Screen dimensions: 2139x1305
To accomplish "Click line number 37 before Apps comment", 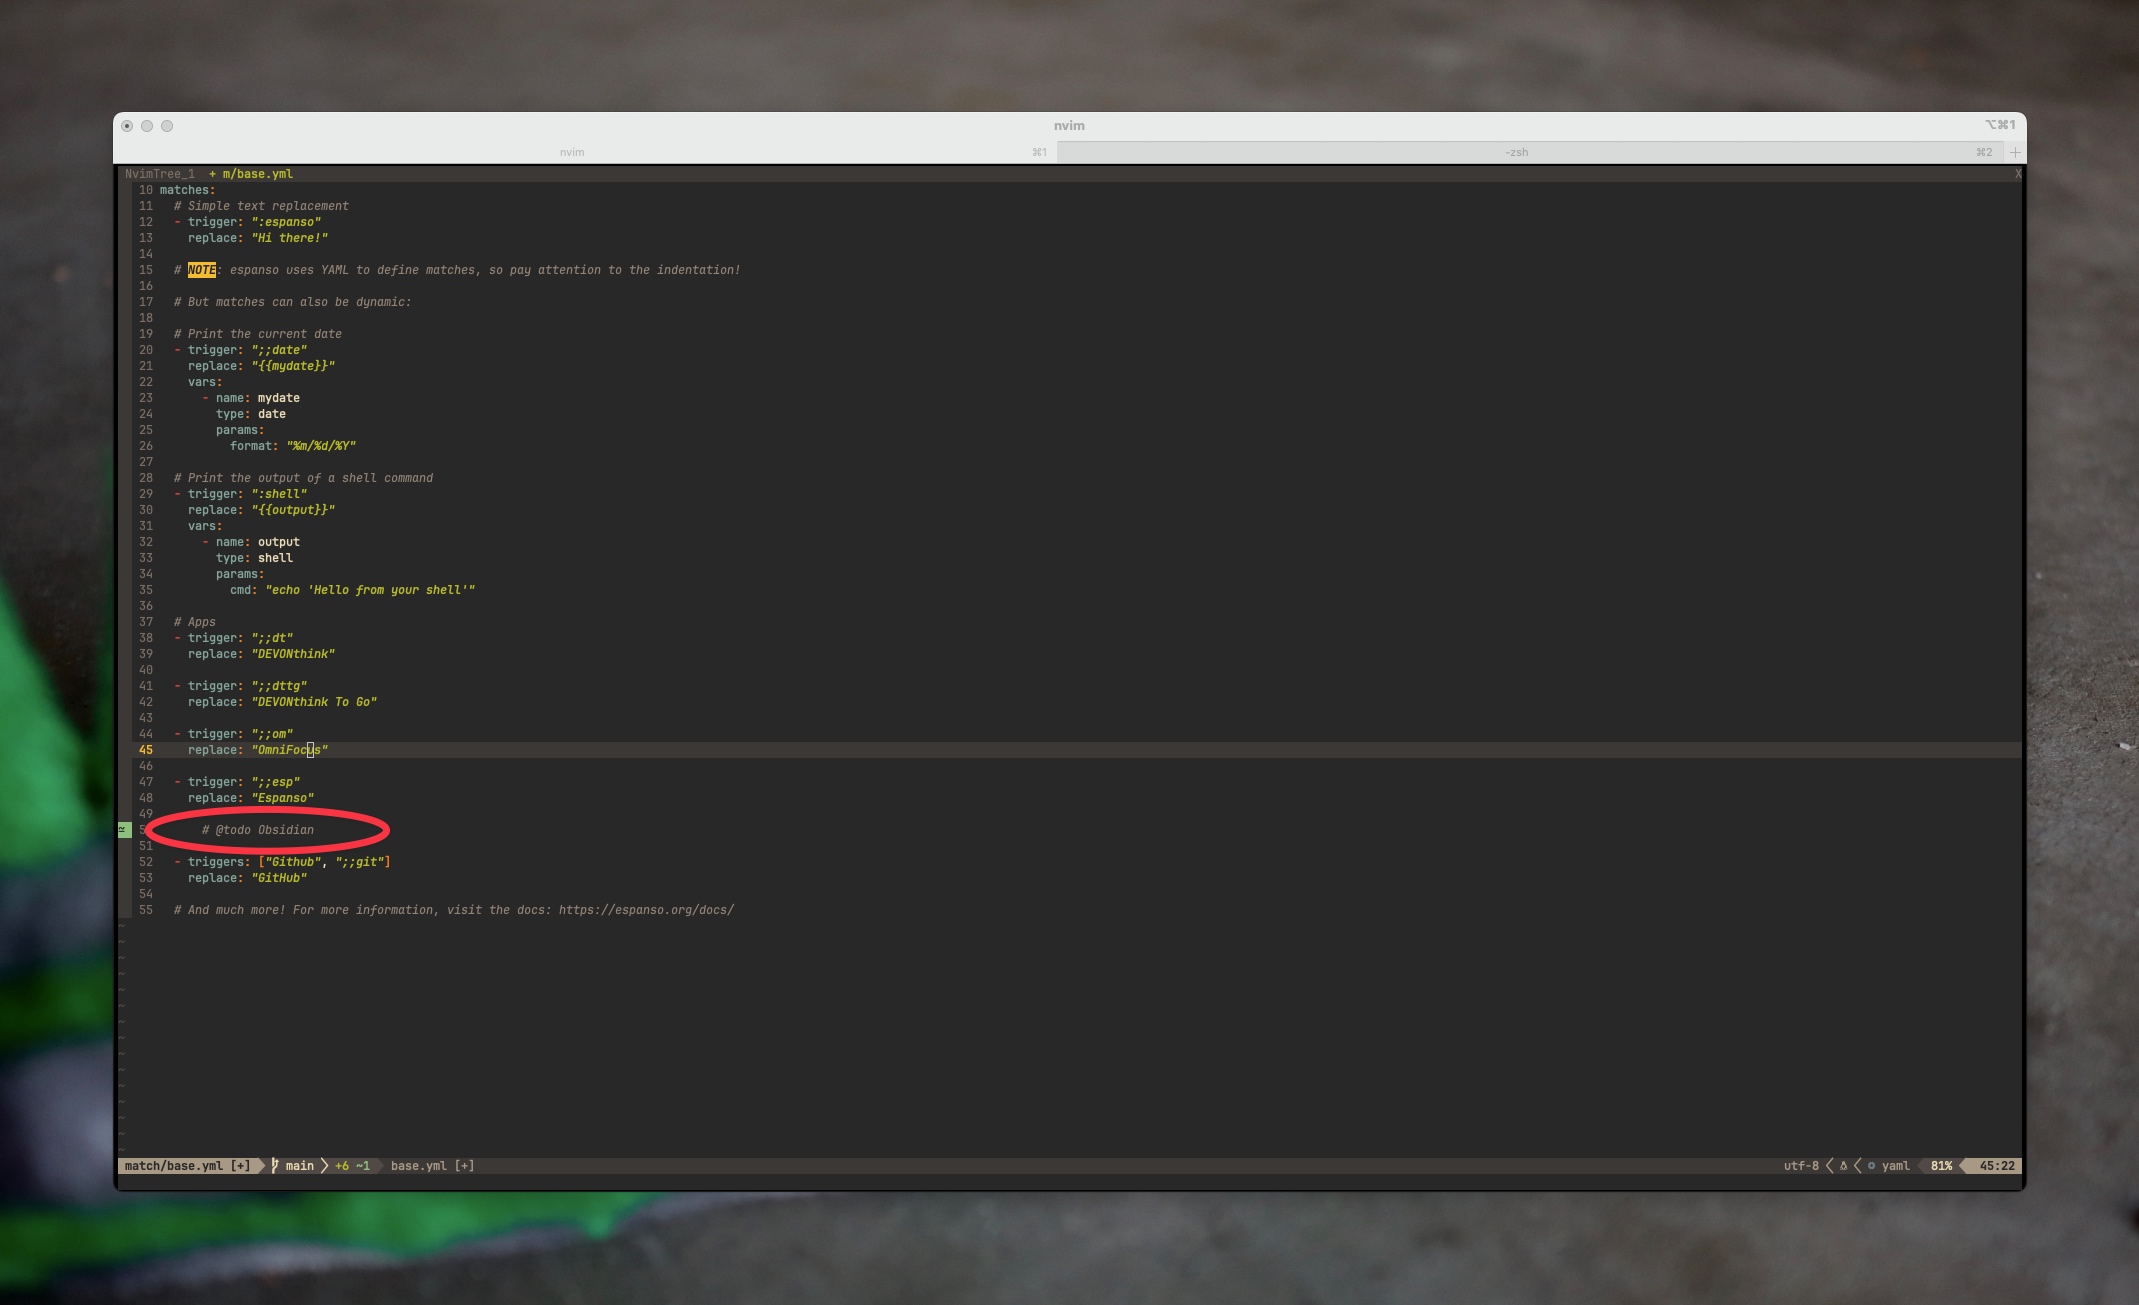I will click(146, 622).
